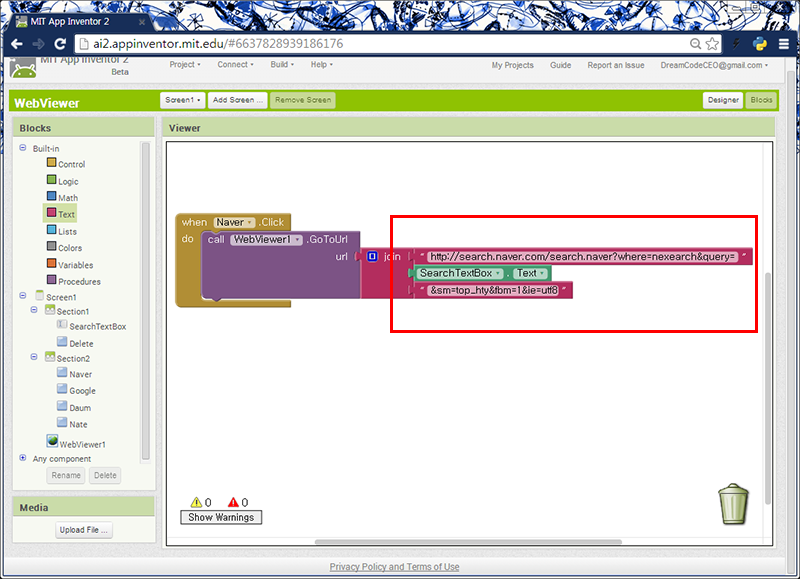This screenshot has height=579, width=800.
Task: Click the Upload File button
Action: (84, 530)
